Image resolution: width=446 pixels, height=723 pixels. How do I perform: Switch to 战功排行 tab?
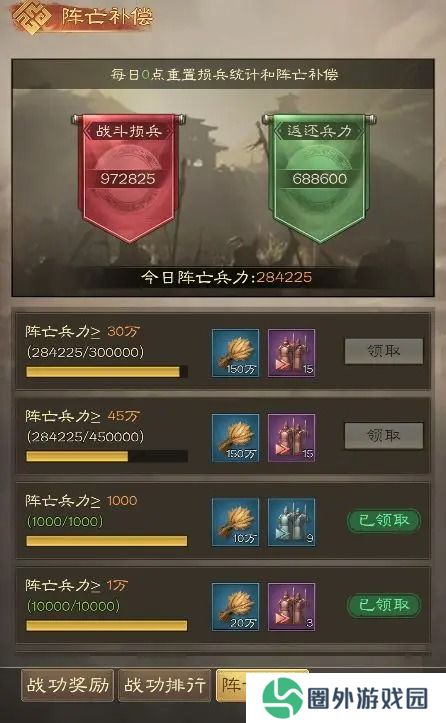[165, 685]
